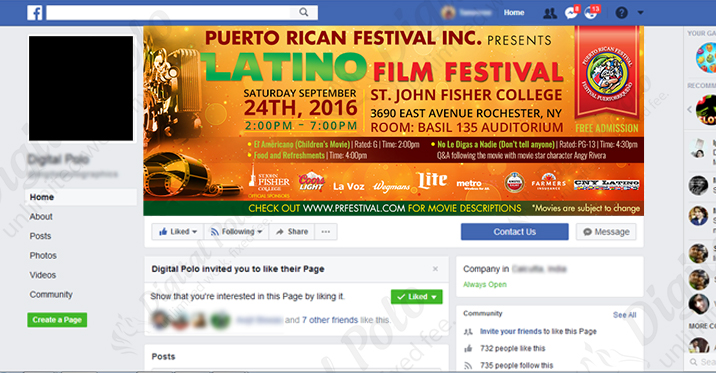Click the Message button
Viewport: 716px width, 373px height.
coord(606,232)
